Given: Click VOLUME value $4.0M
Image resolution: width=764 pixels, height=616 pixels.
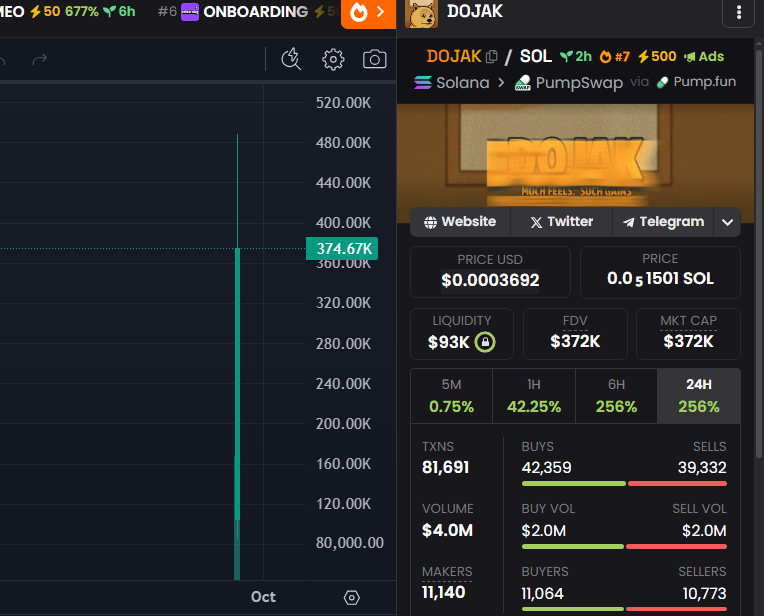Looking at the screenshot, I should coord(447,530).
